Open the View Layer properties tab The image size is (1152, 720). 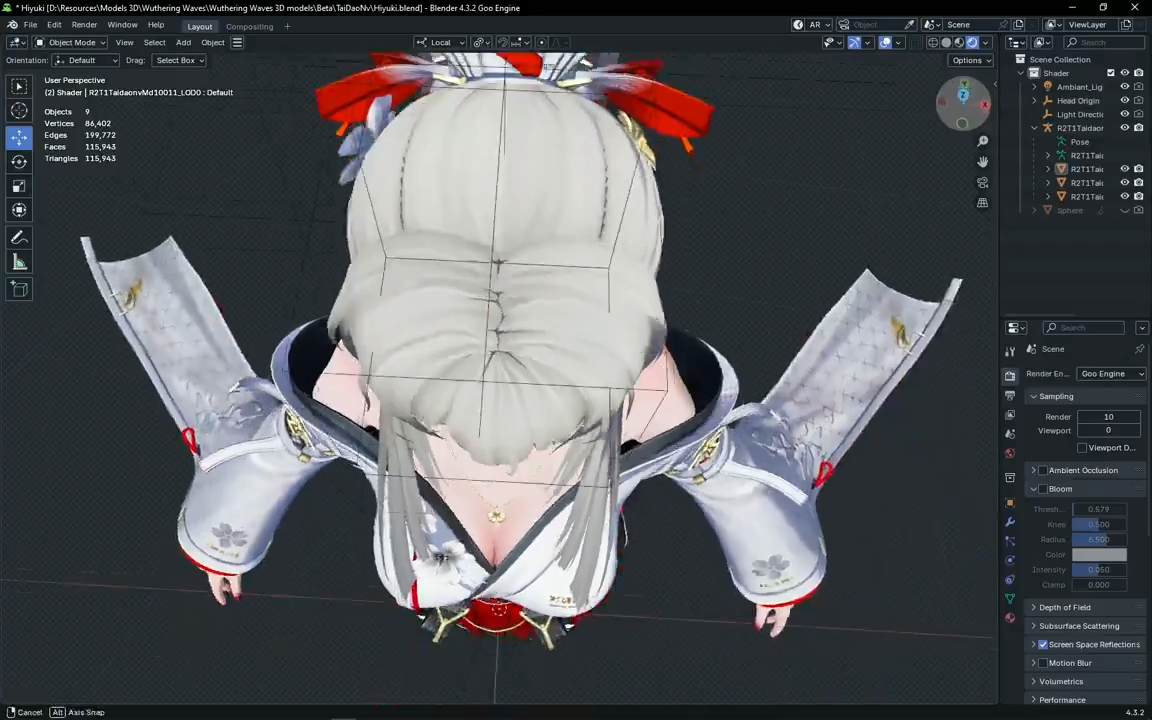tap(1010, 415)
